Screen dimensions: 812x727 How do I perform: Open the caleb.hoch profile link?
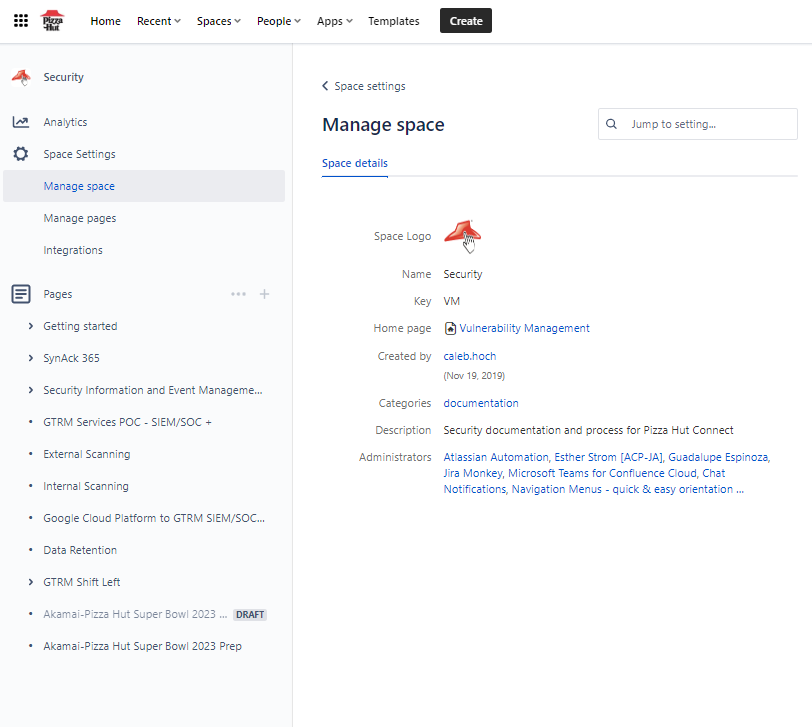click(469, 355)
